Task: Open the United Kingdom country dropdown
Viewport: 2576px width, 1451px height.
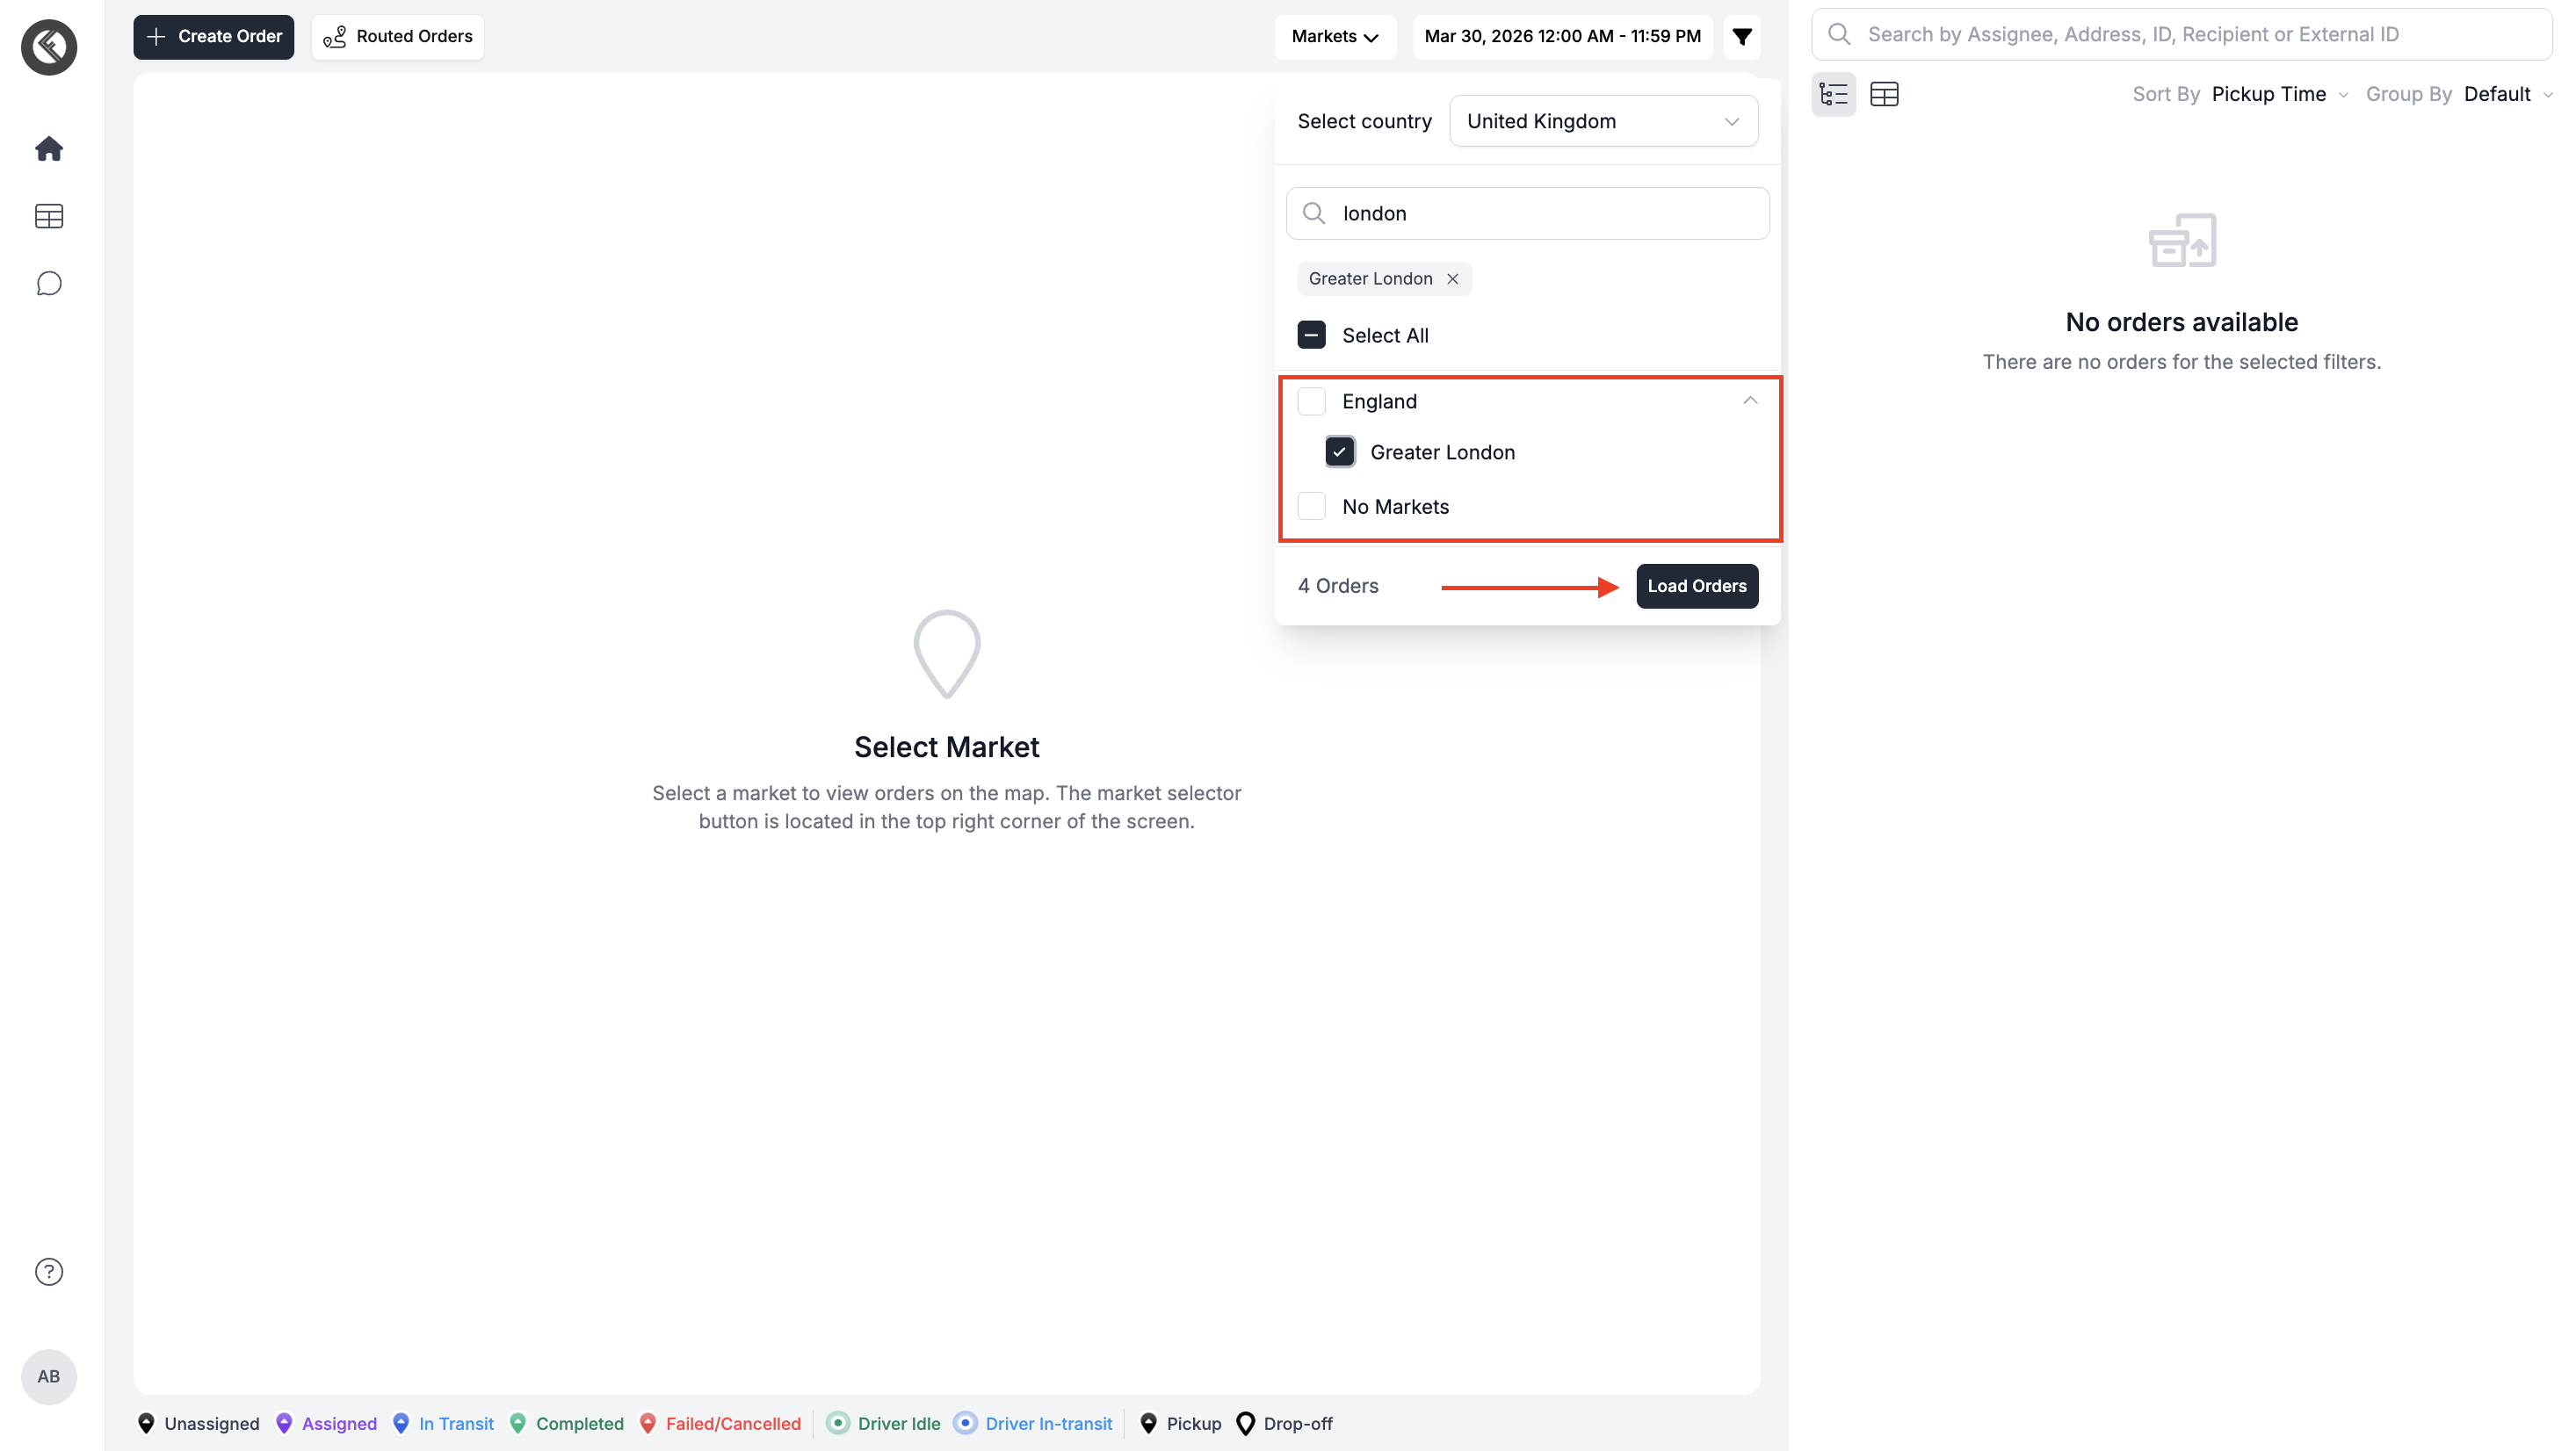Action: (1603, 121)
